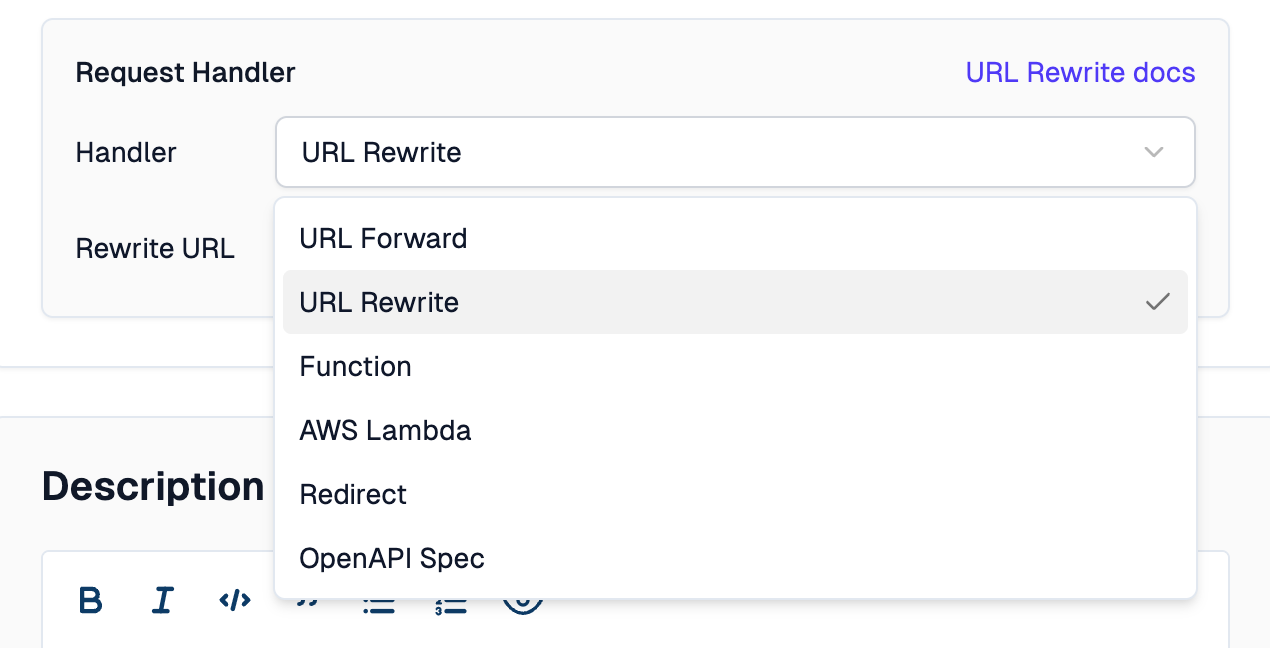Click the checkmark beside URL Rewrite
The height and width of the screenshot is (648, 1270).
coord(1157,301)
